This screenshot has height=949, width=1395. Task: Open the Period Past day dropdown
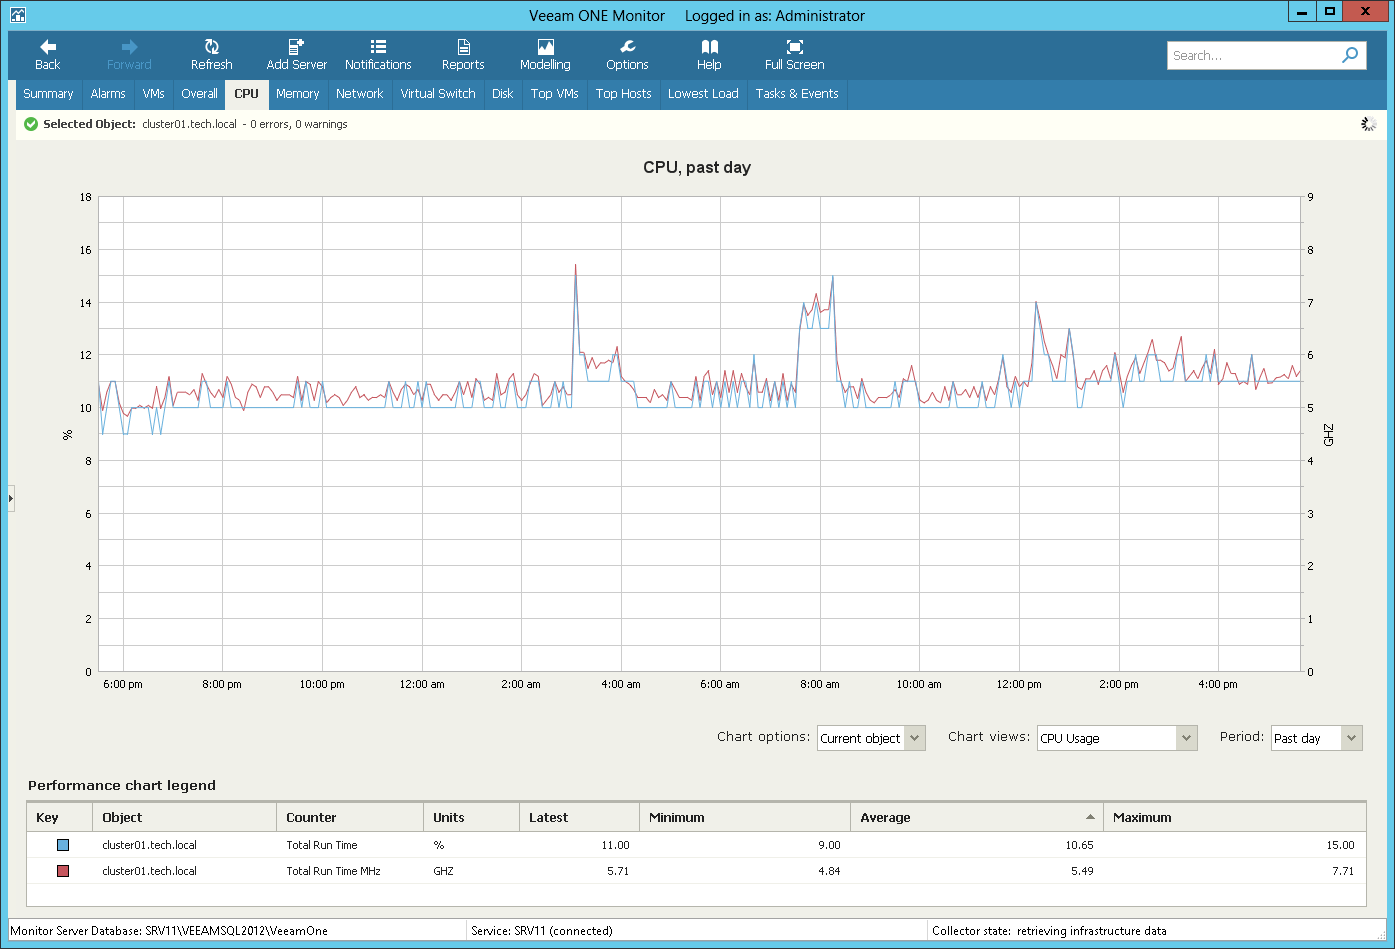point(1317,738)
